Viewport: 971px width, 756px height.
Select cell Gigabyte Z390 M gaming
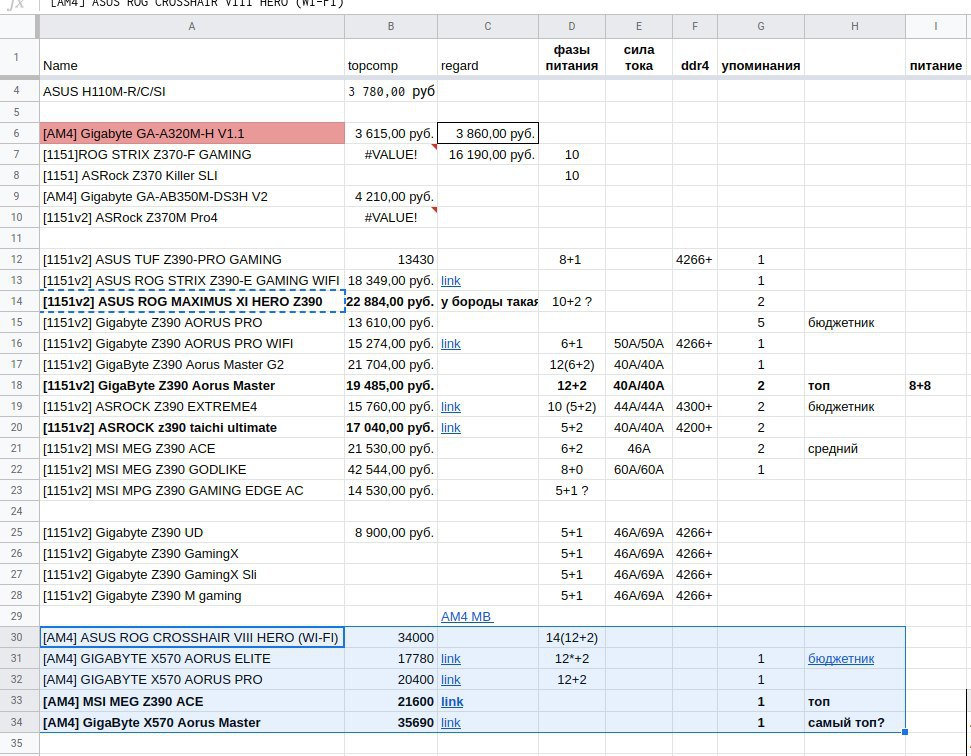coord(192,596)
